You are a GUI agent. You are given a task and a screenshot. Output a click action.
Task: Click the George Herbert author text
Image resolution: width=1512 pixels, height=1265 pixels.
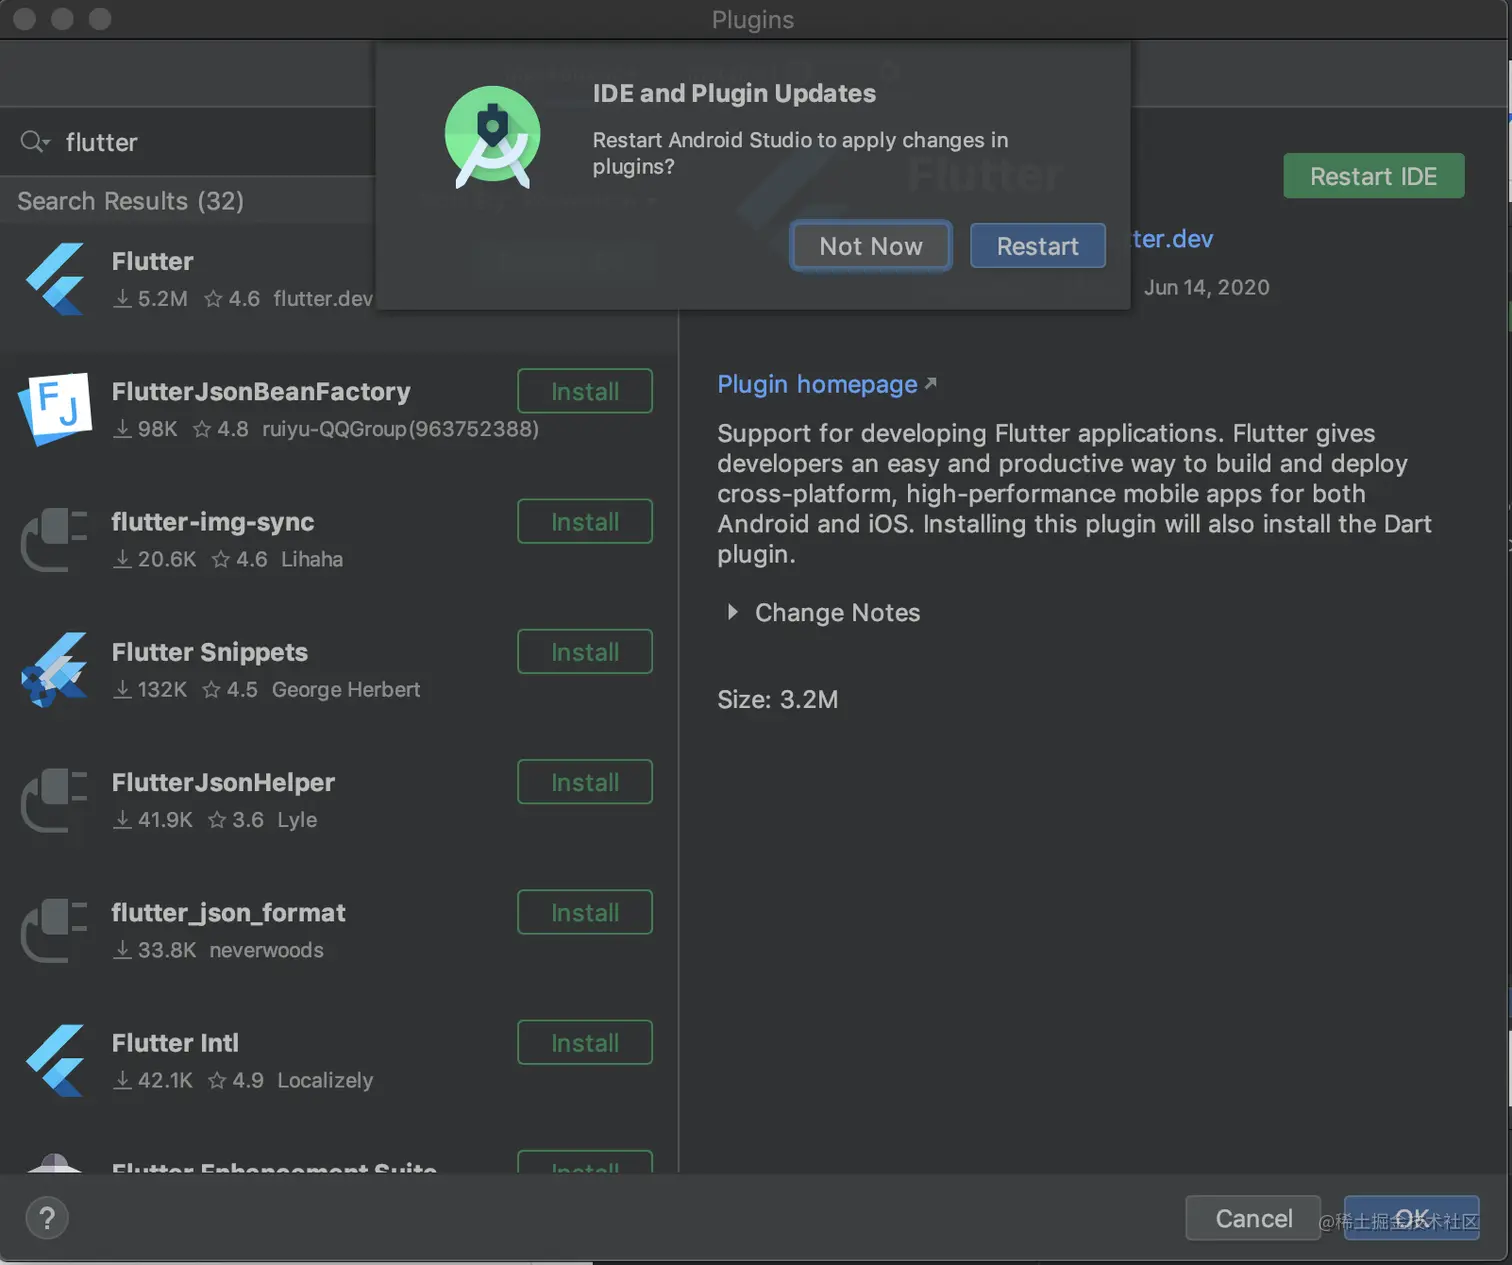tap(346, 689)
